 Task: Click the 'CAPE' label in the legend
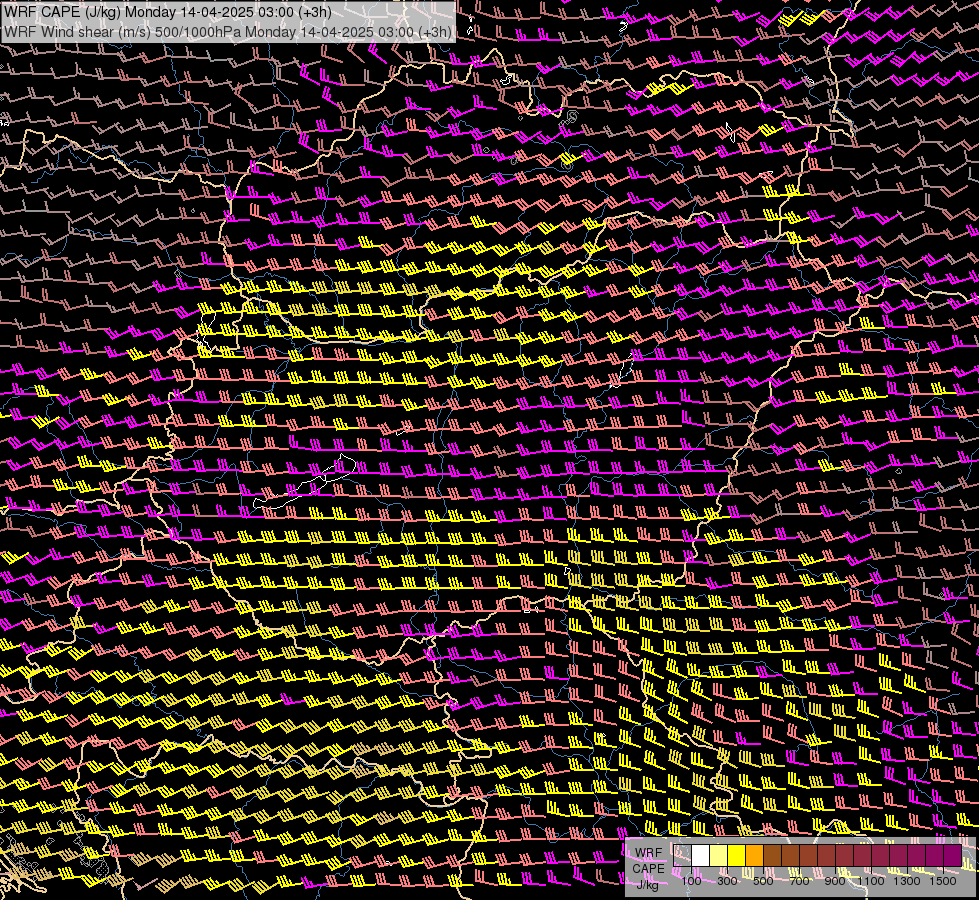point(648,869)
